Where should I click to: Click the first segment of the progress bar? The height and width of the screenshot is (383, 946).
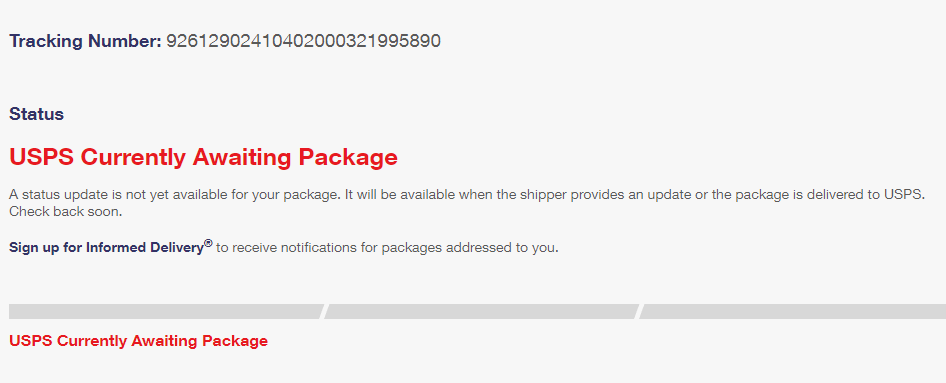click(x=166, y=311)
